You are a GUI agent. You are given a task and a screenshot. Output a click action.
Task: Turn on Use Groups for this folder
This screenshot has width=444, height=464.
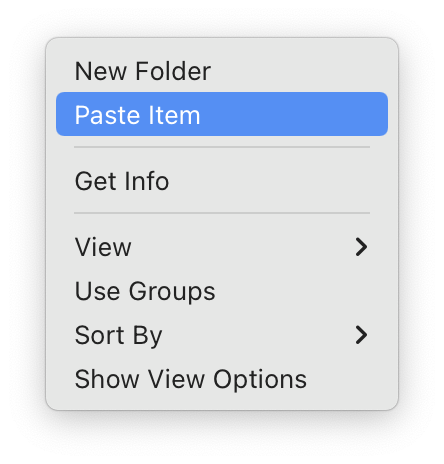point(222,291)
